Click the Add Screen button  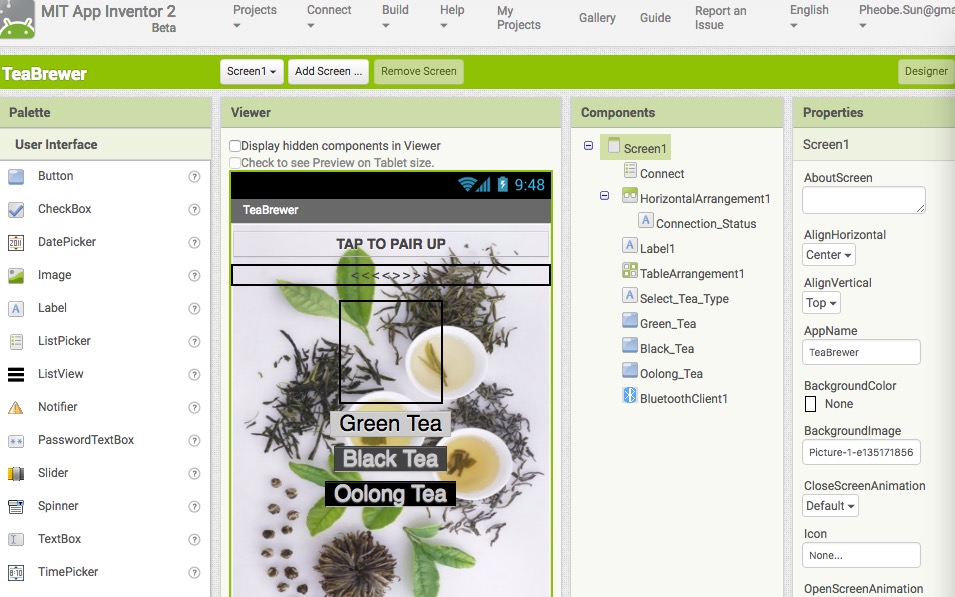pos(328,71)
